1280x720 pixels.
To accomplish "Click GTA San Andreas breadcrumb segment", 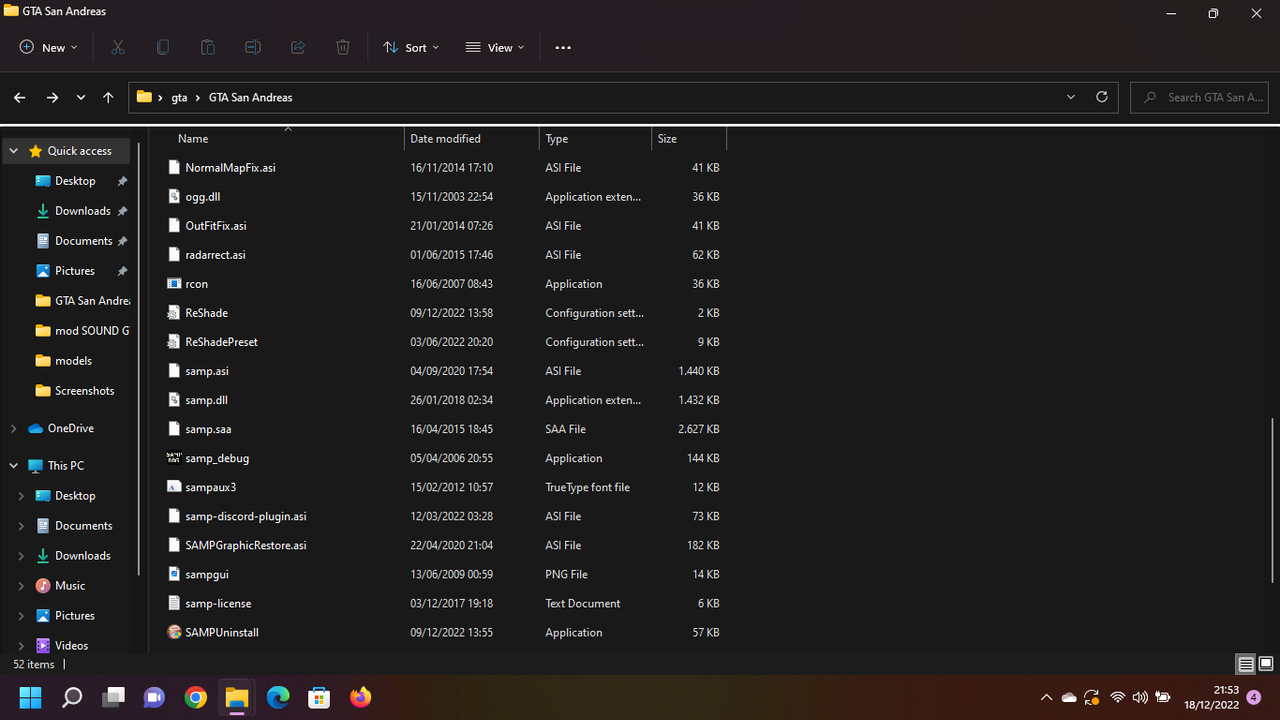I will click(250, 97).
